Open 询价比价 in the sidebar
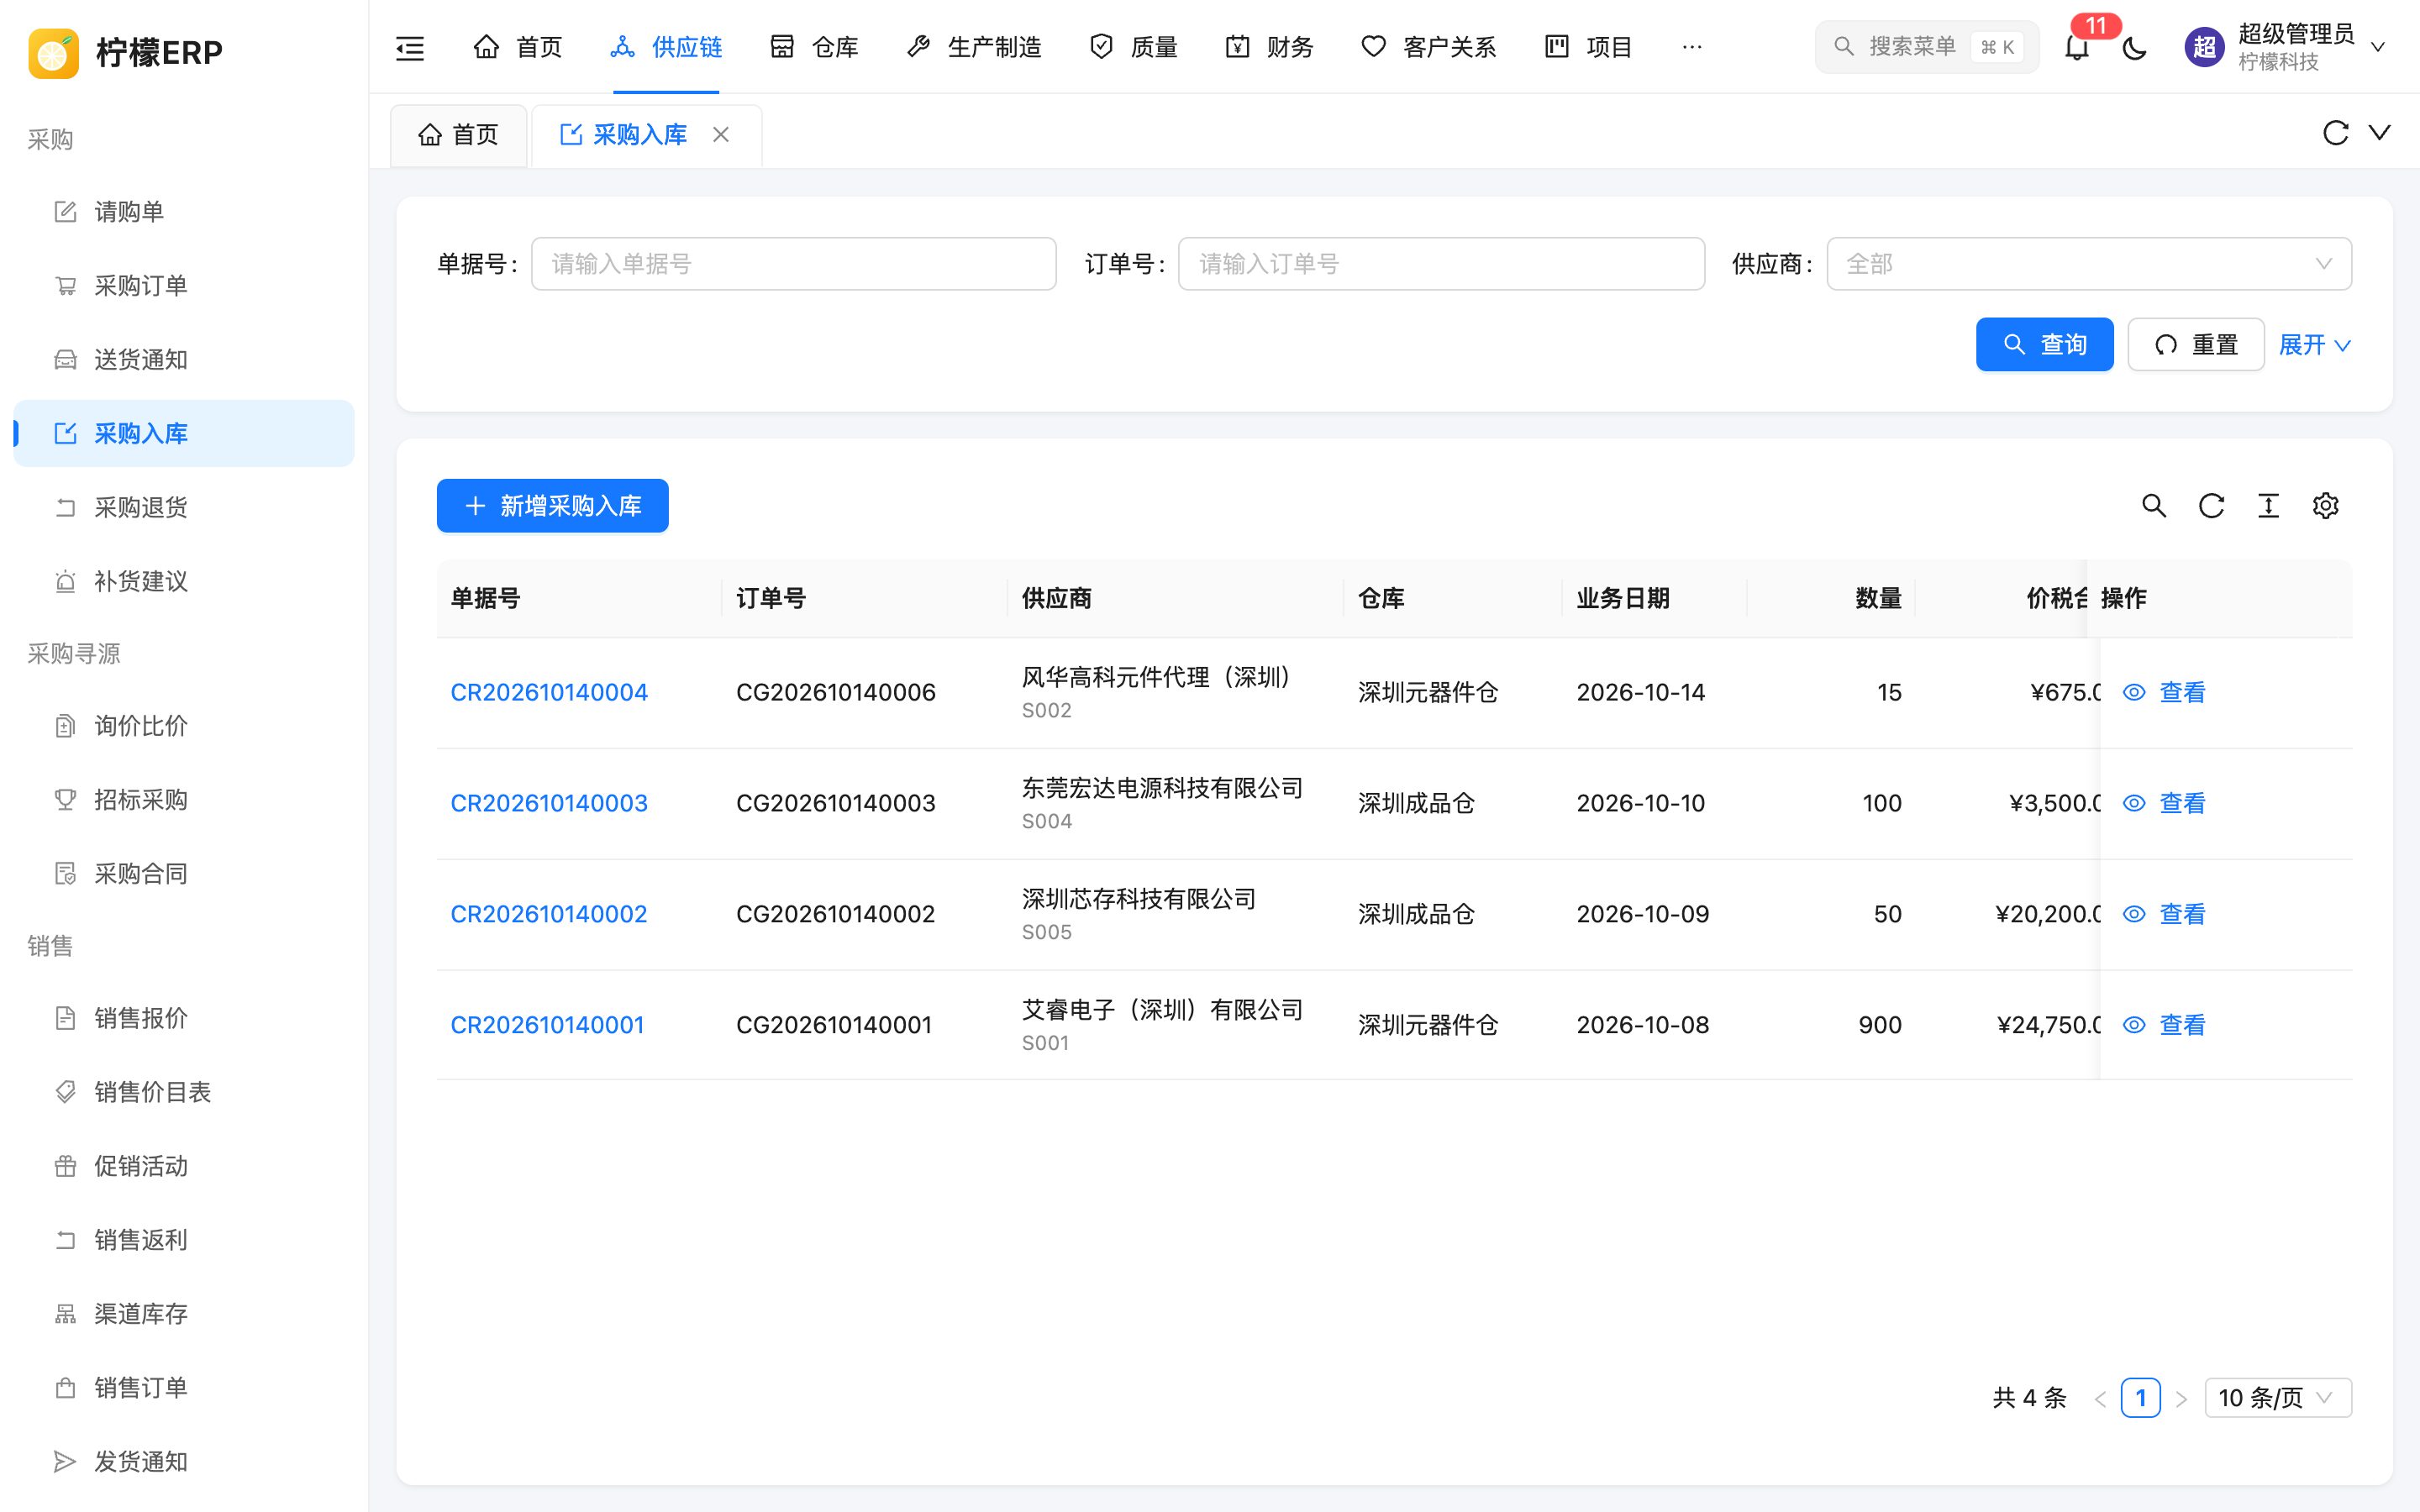Viewport: 2420px width, 1512px height. point(184,725)
